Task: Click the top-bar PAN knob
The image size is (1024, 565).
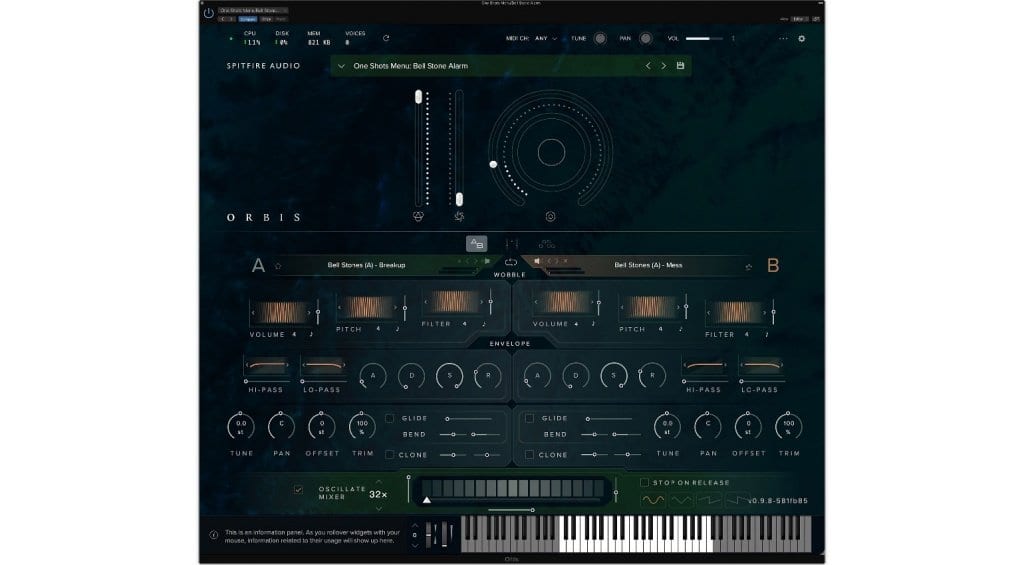Action: [645, 39]
